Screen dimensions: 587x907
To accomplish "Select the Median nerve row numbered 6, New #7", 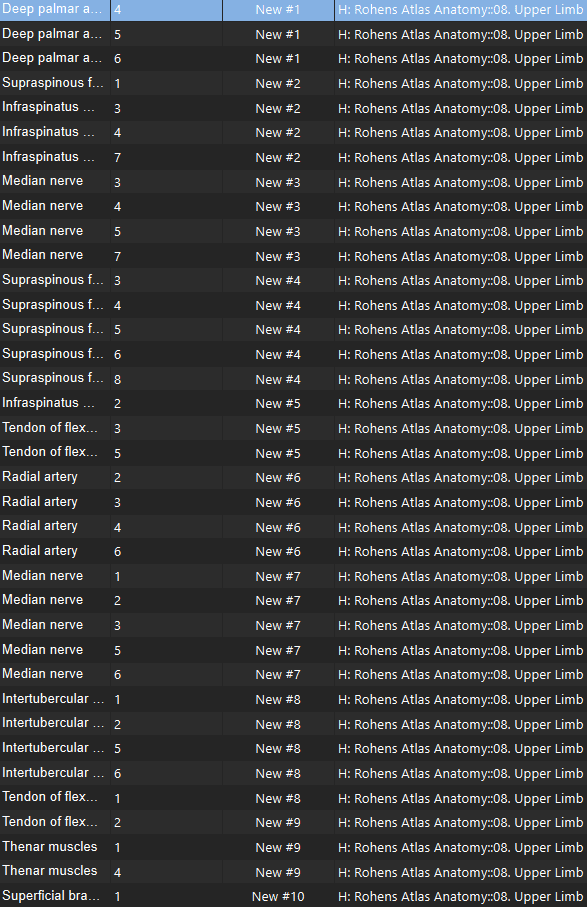I will point(293,674).
